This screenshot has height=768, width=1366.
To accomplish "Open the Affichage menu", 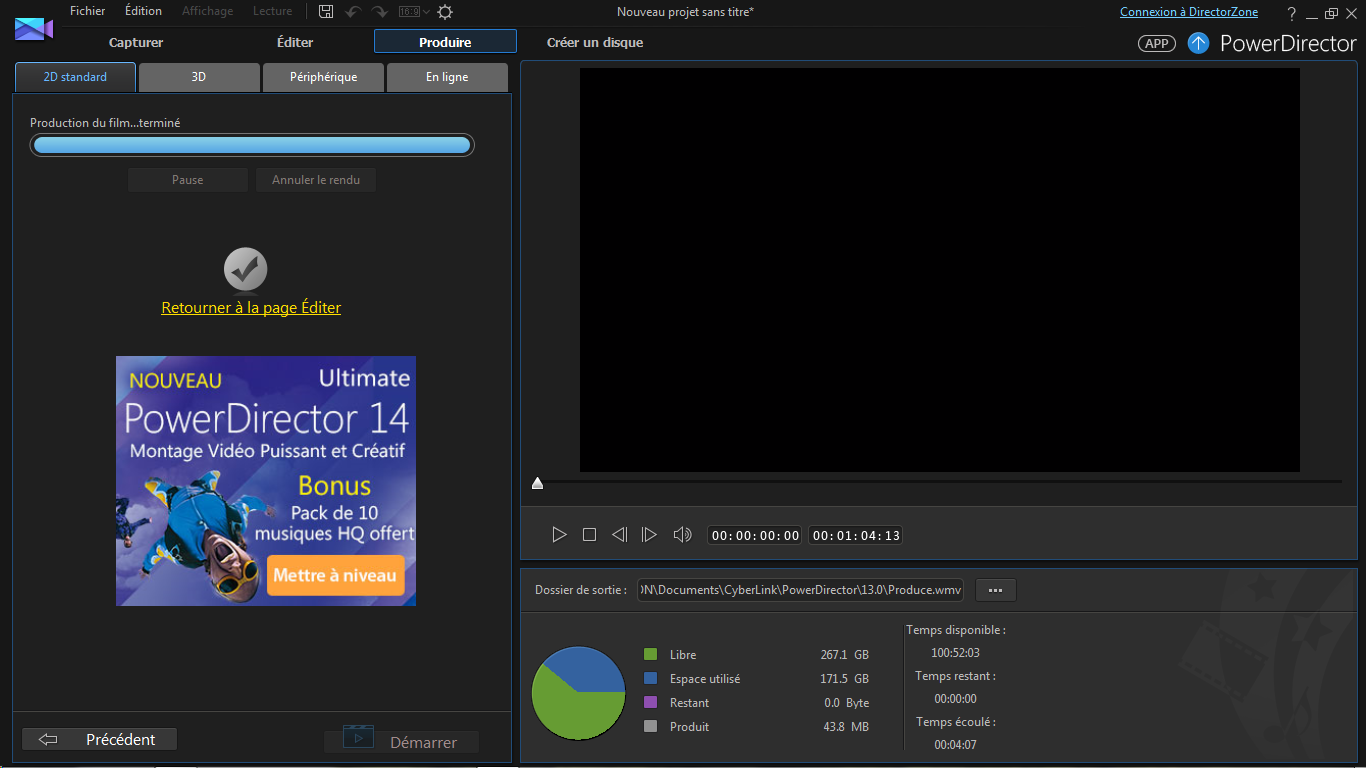I will coord(207,11).
